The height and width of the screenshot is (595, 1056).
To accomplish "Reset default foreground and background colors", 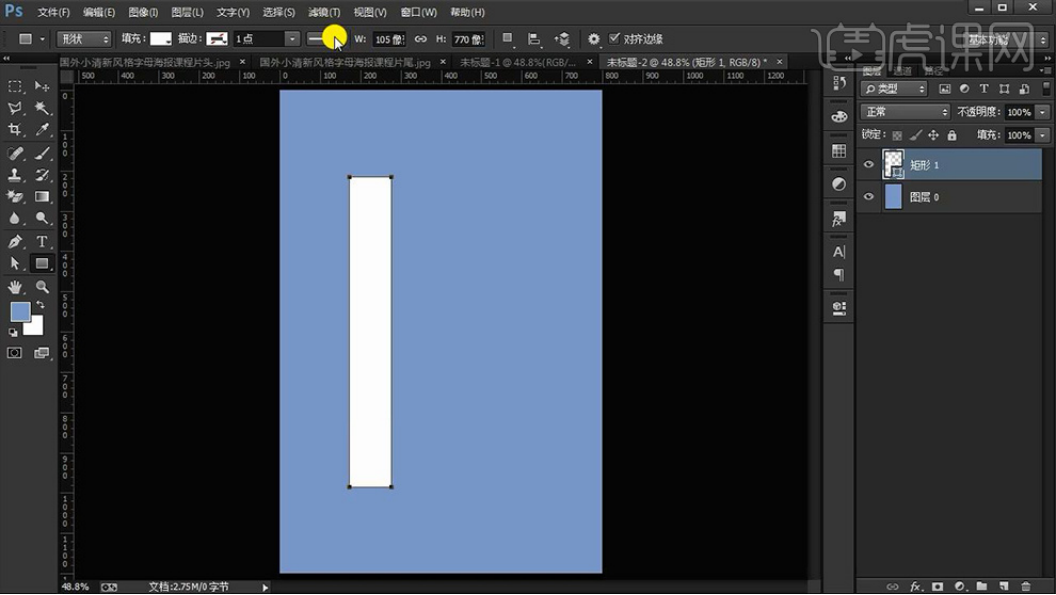I will coord(13,332).
